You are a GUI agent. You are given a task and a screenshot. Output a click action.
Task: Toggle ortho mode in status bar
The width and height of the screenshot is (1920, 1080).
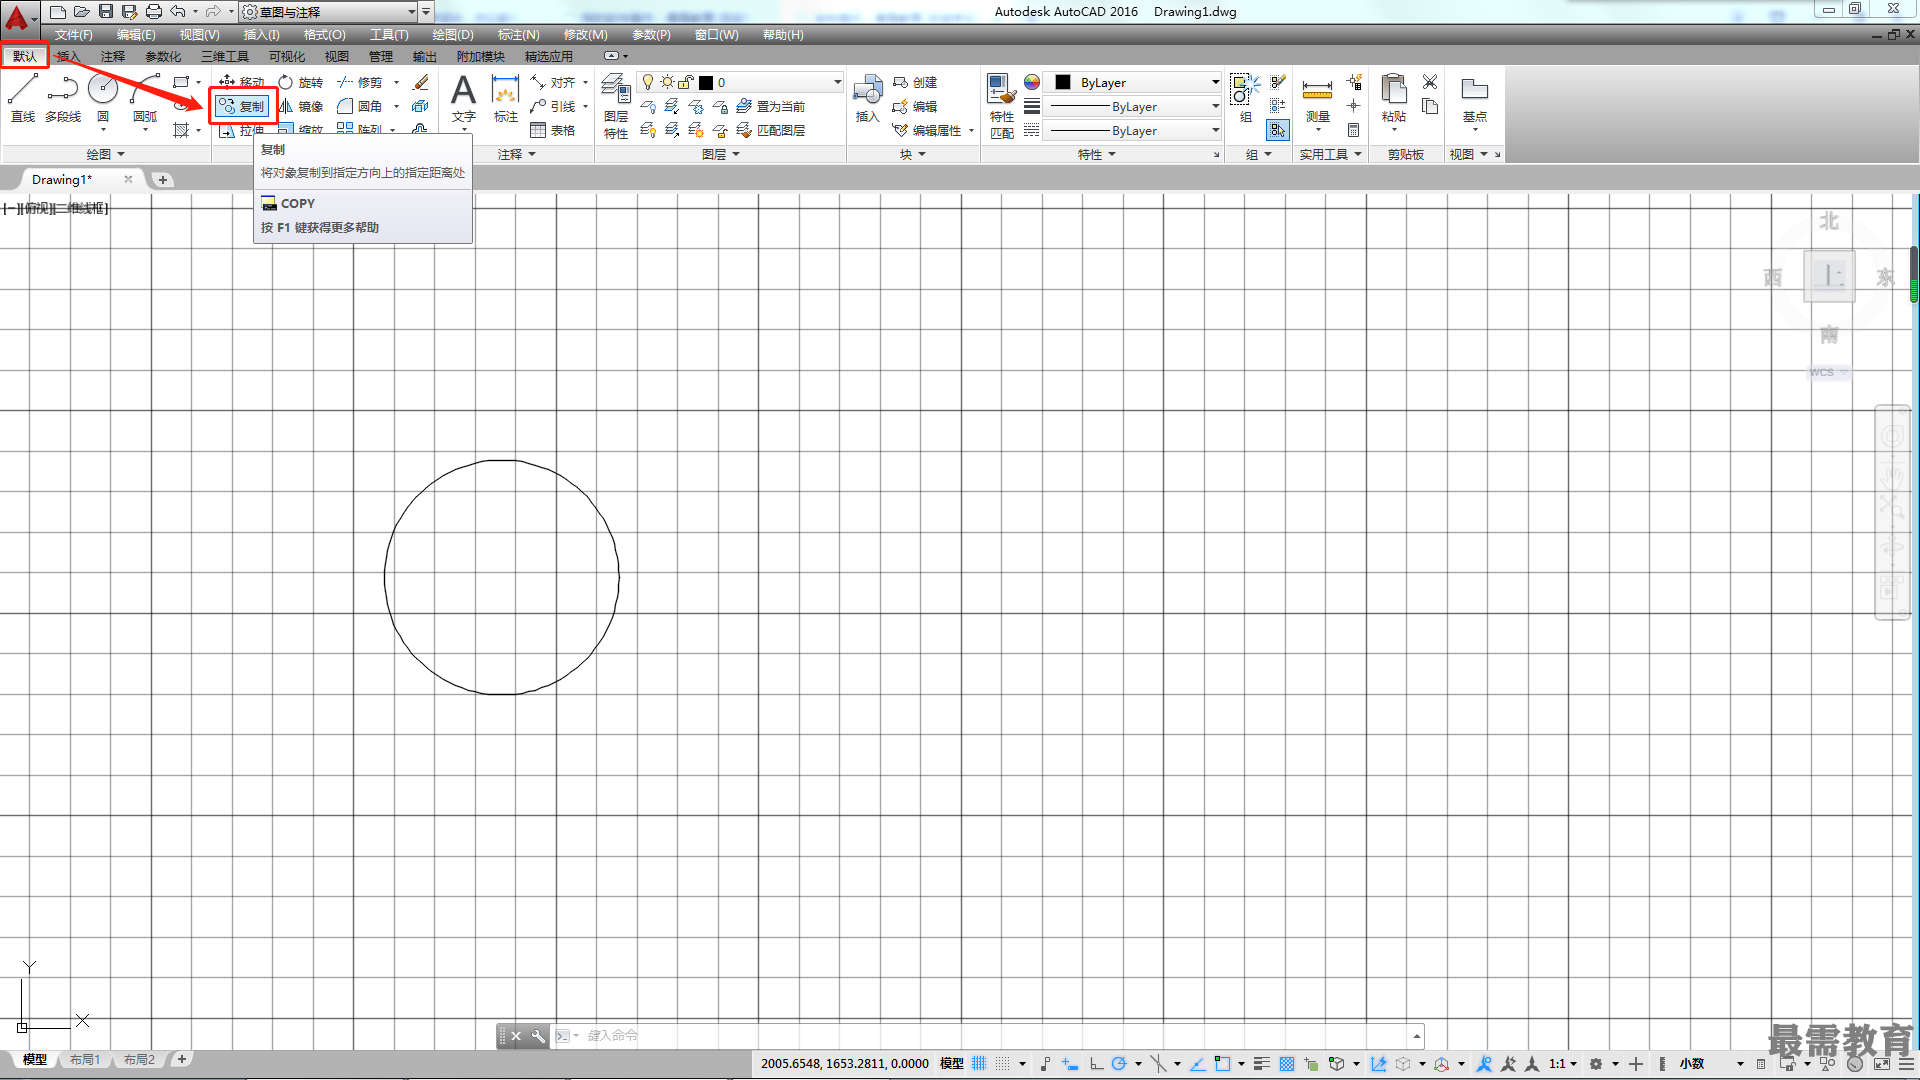(1097, 1063)
